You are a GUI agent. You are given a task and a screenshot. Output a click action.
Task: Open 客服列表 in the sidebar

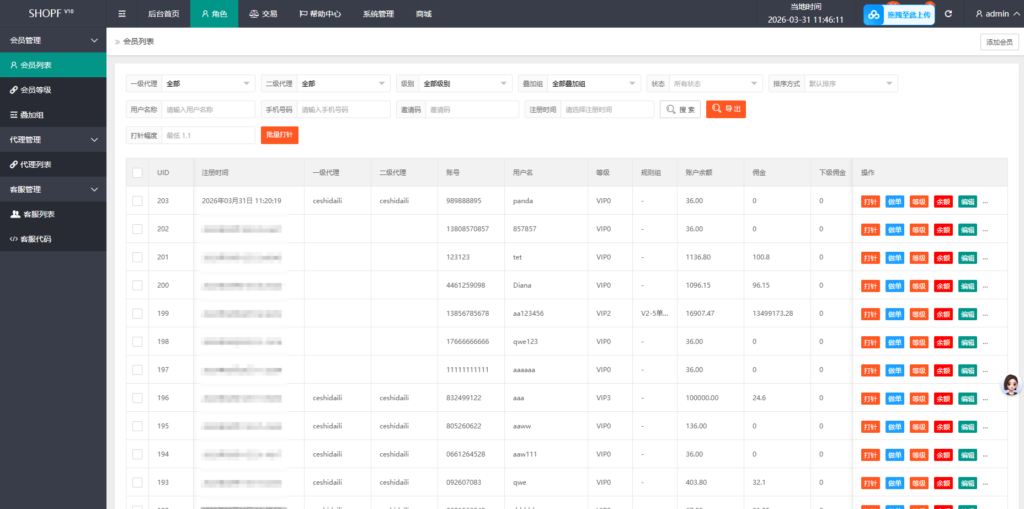(x=38, y=214)
